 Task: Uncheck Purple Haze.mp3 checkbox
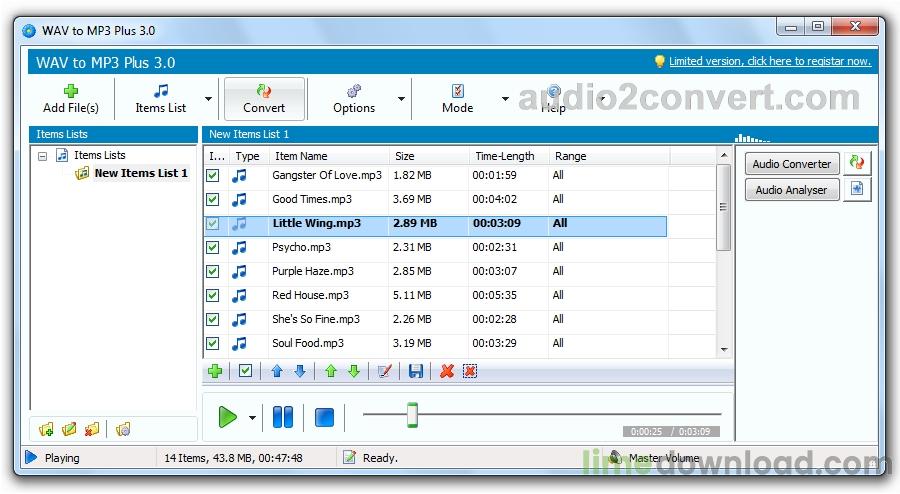[213, 271]
